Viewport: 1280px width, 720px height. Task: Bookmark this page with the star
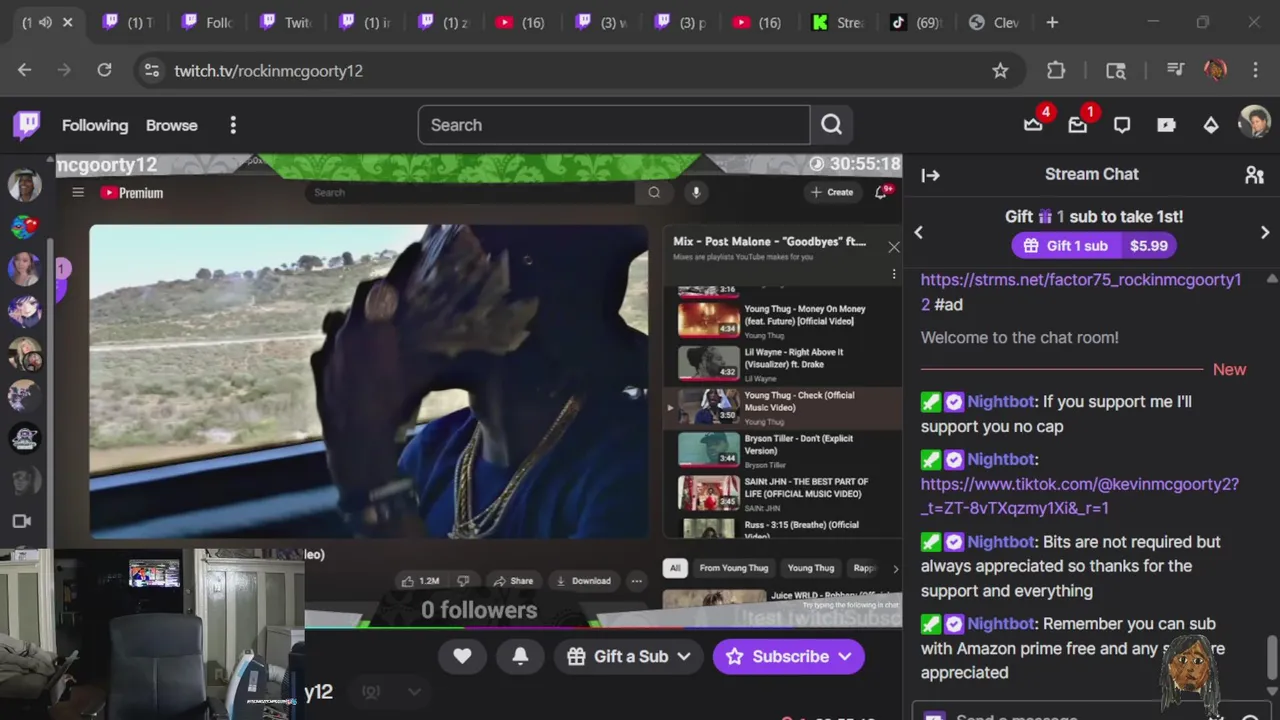click(1000, 70)
